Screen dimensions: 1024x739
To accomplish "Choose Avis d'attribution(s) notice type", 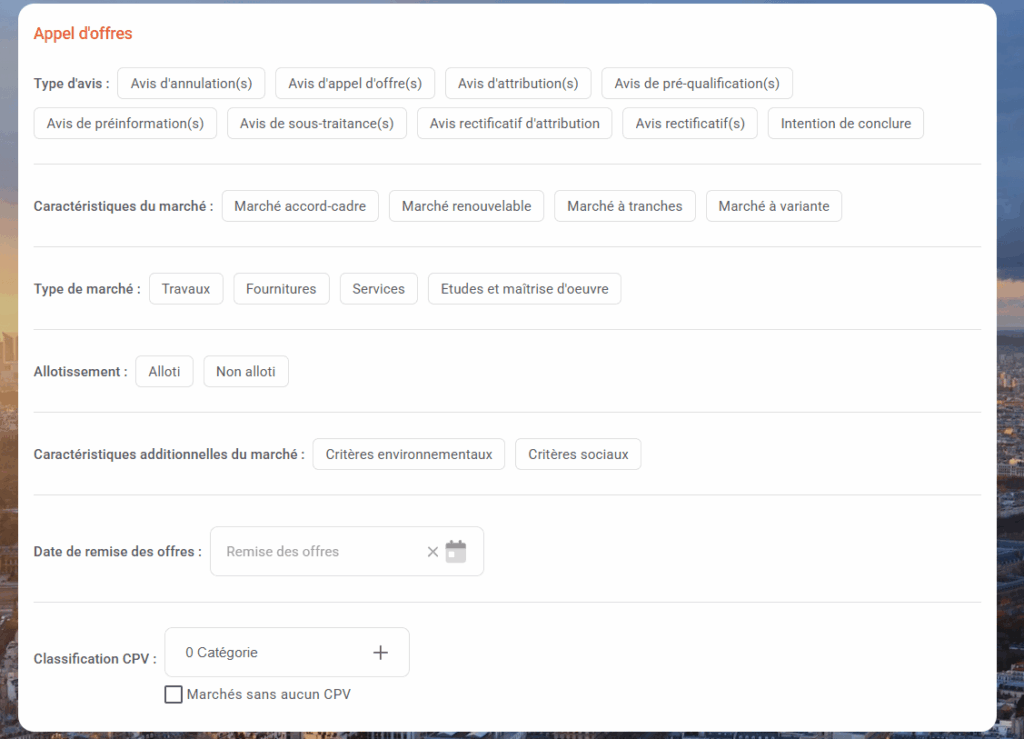I will [x=518, y=83].
